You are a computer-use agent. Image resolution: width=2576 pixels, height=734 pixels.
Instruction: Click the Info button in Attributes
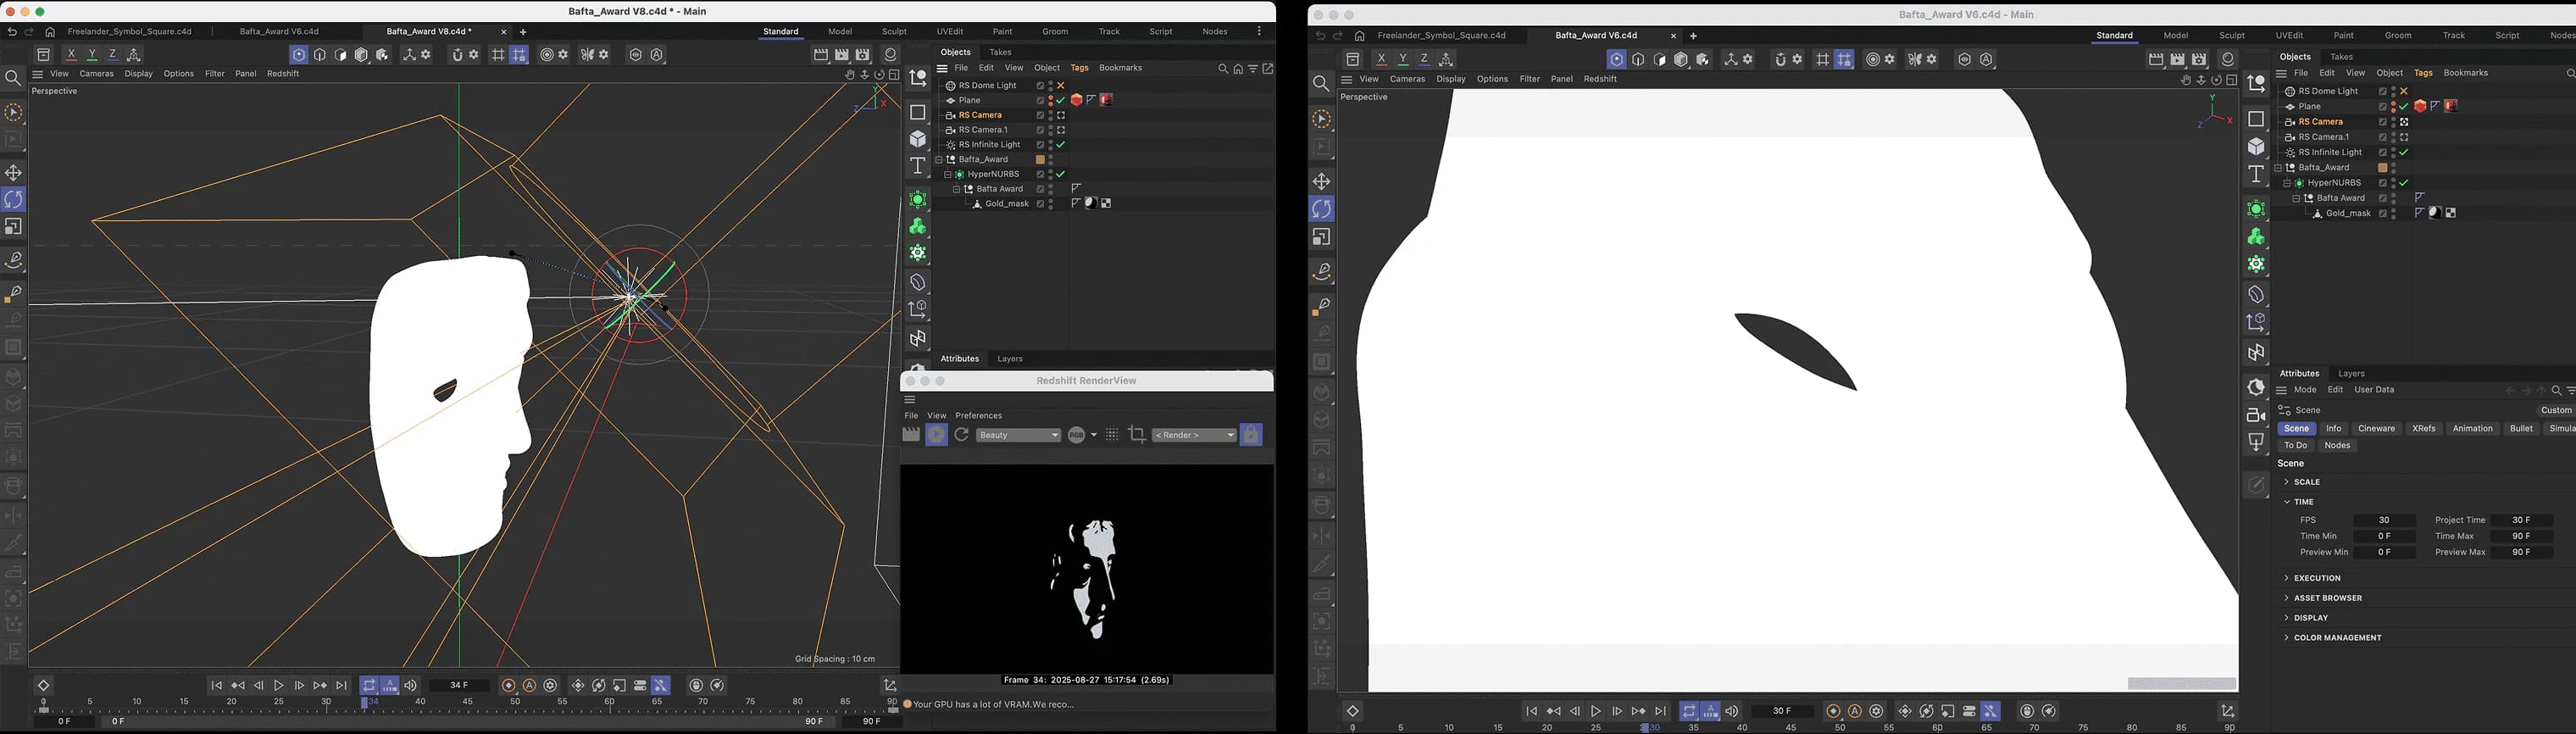tap(2333, 429)
